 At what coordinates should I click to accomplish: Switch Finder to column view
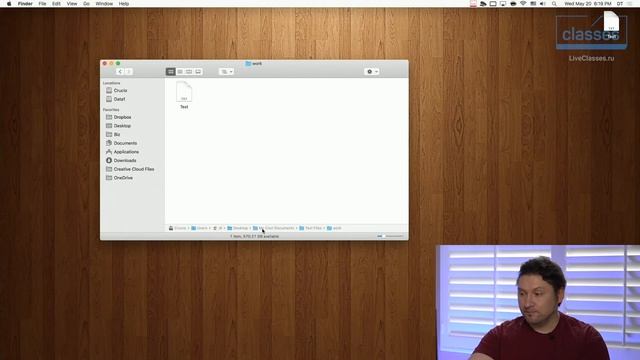coord(189,71)
